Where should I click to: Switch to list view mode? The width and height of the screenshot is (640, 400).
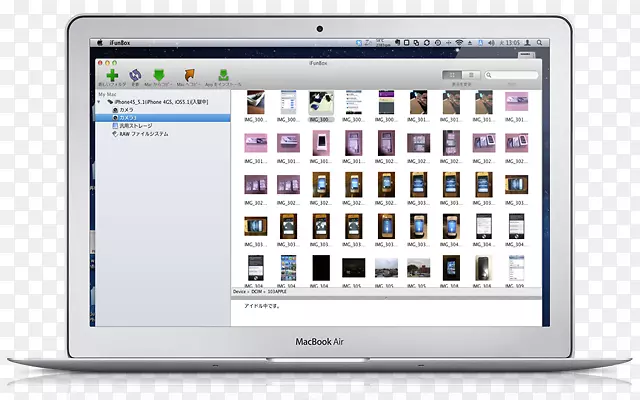click(x=470, y=75)
